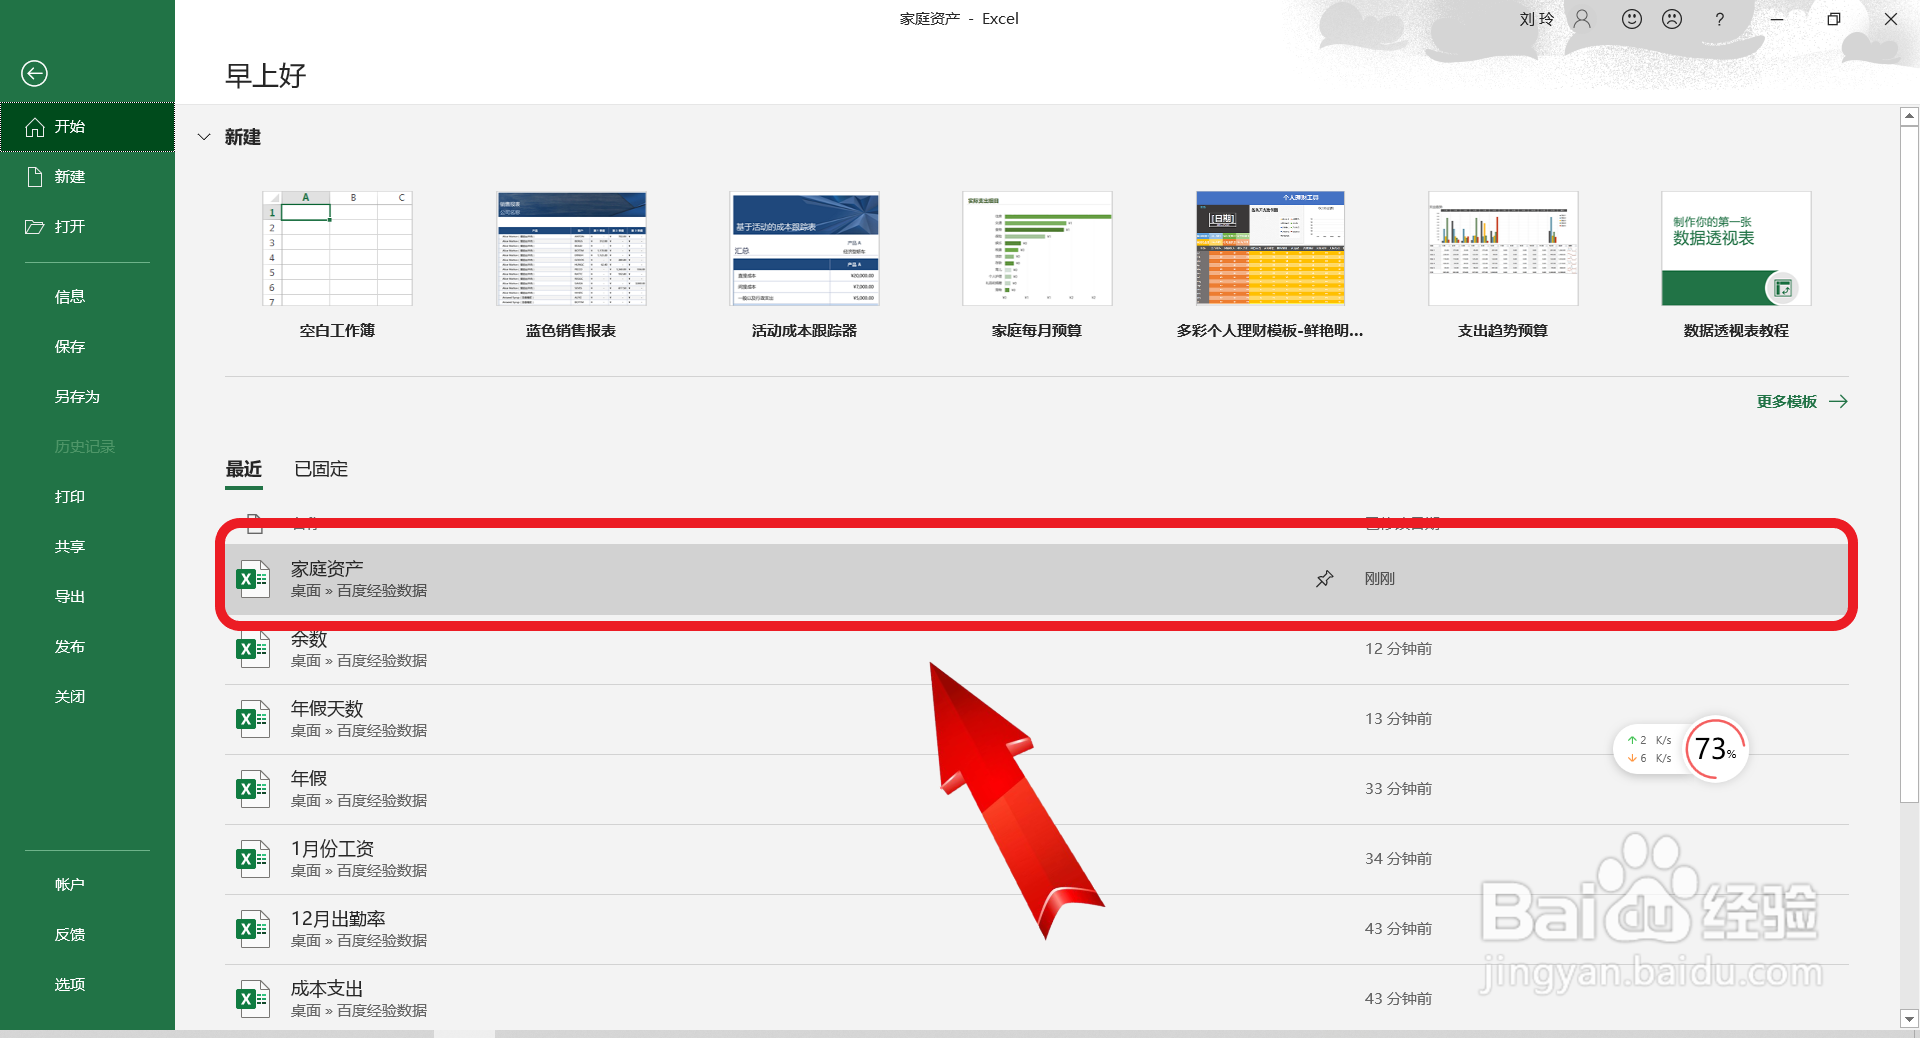Image resolution: width=1928 pixels, height=1038 pixels.
Task: Open the 帐户 page
Action: [x=87, y=885]
